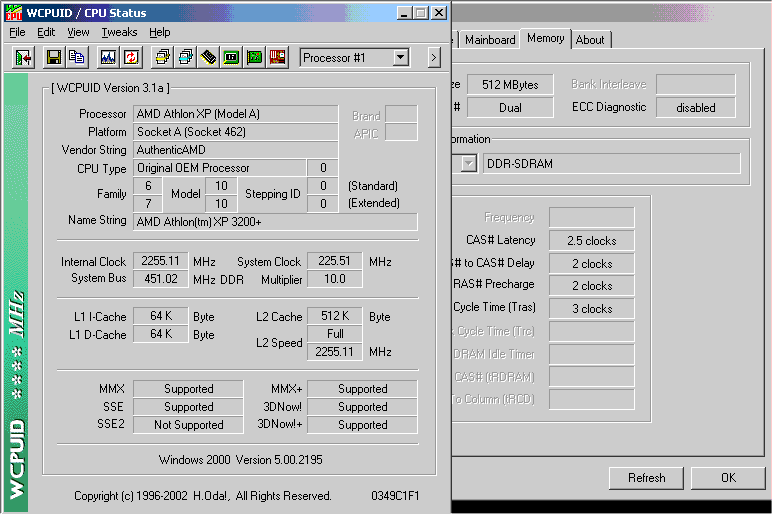Click the red arrows refresh icon
The width and height of the screenshot is (772, 514).
[131, 58]
